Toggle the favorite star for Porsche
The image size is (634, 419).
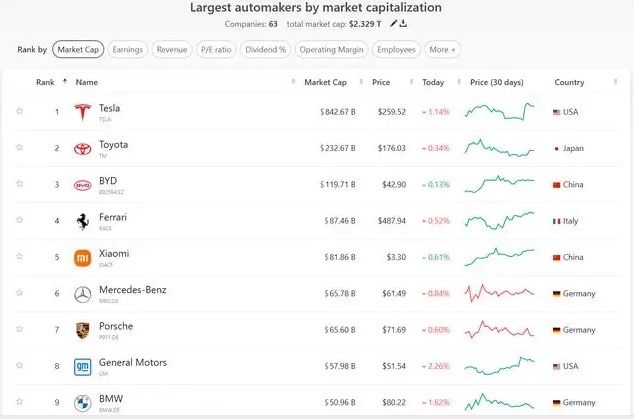tap(19, 330)
